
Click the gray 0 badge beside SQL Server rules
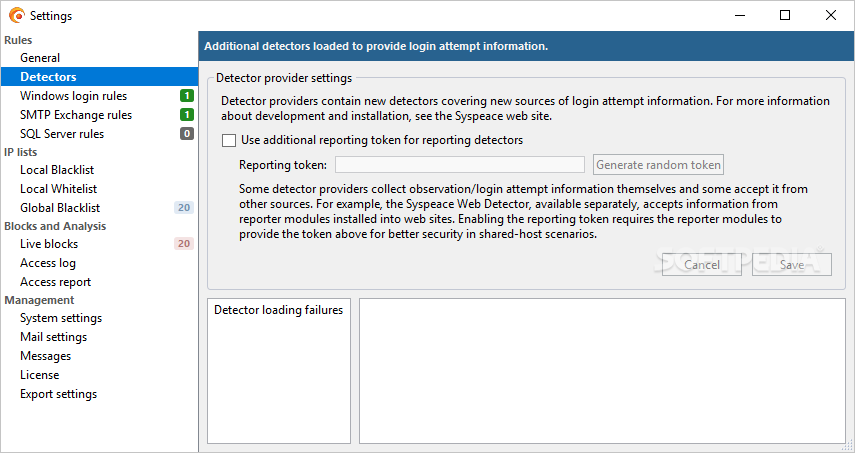[x=187, y=134]
